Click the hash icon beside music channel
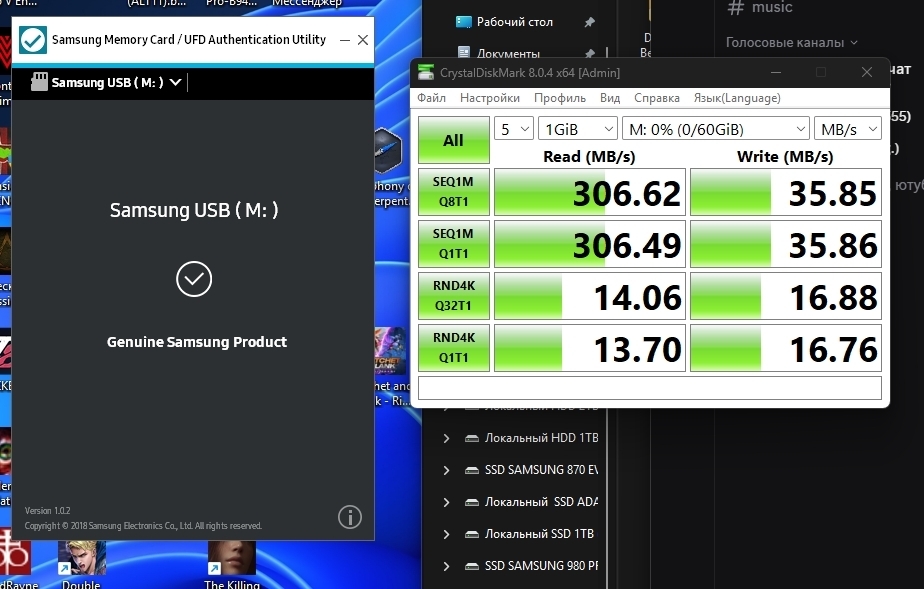 (735, 7)
